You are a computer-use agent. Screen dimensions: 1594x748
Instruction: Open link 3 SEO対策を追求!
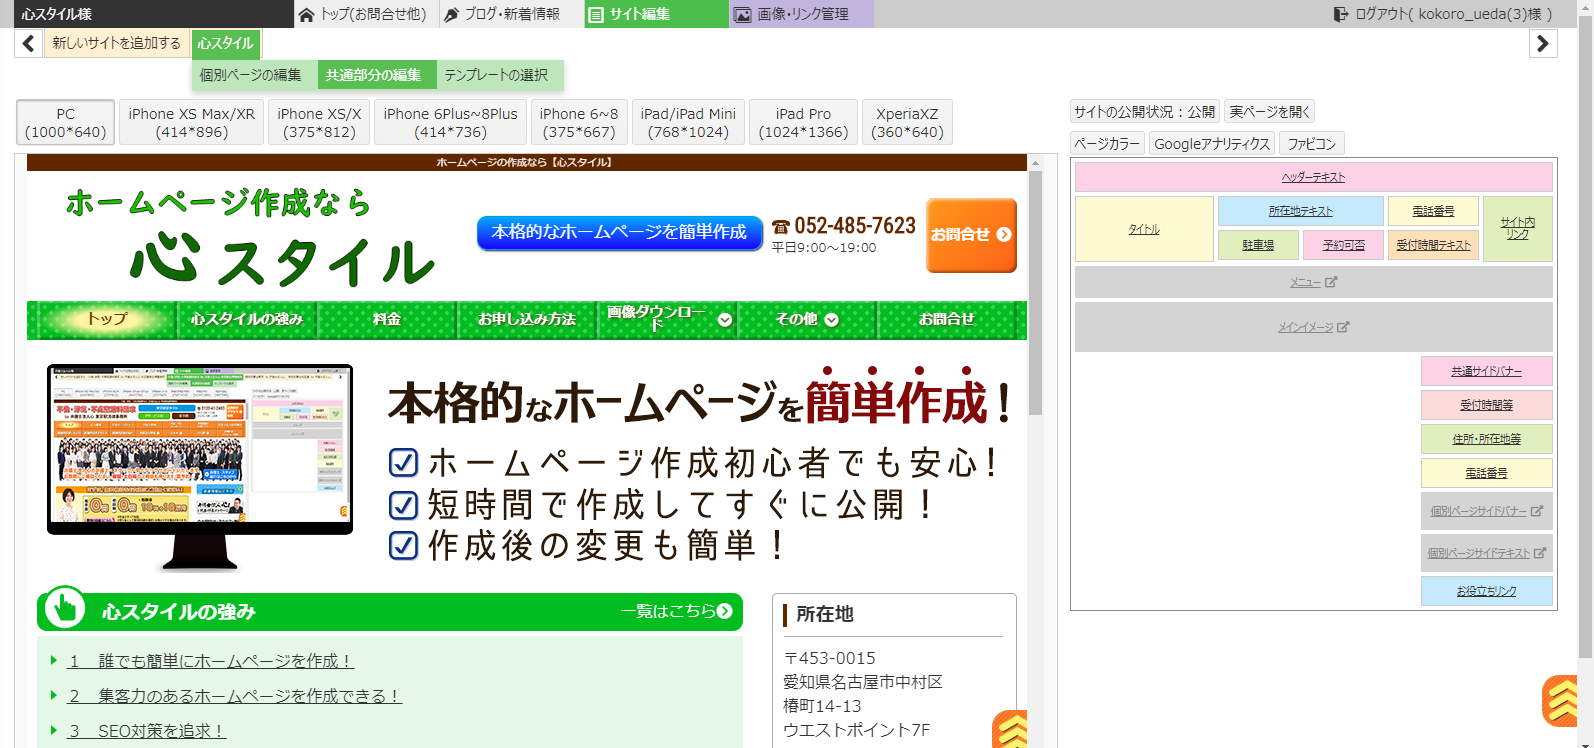(147, 731)
